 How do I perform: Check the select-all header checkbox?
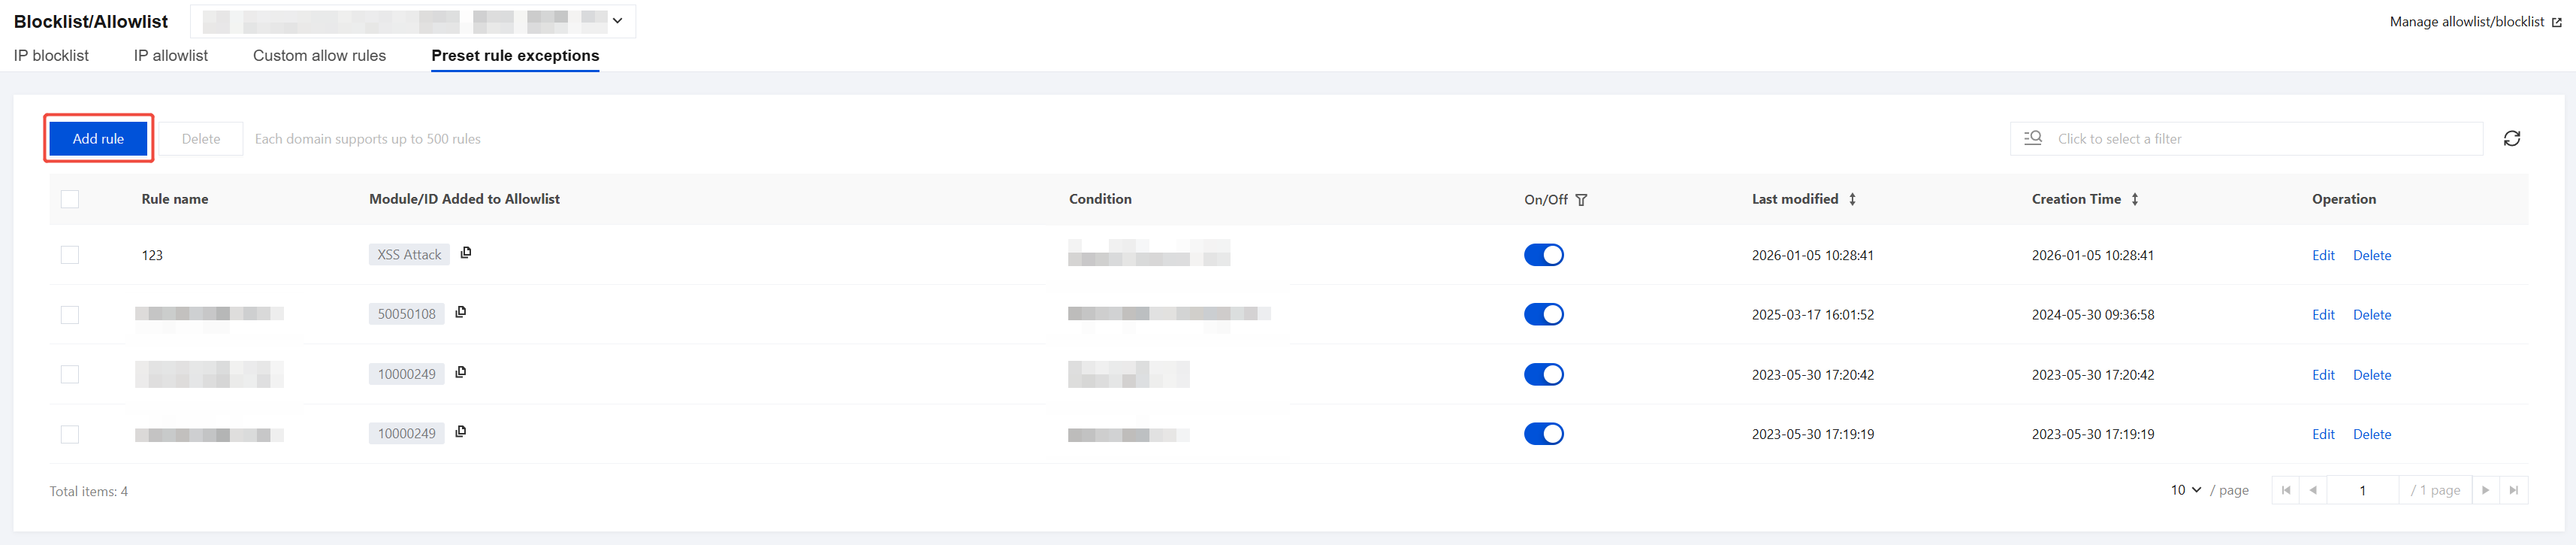(70, 199)
